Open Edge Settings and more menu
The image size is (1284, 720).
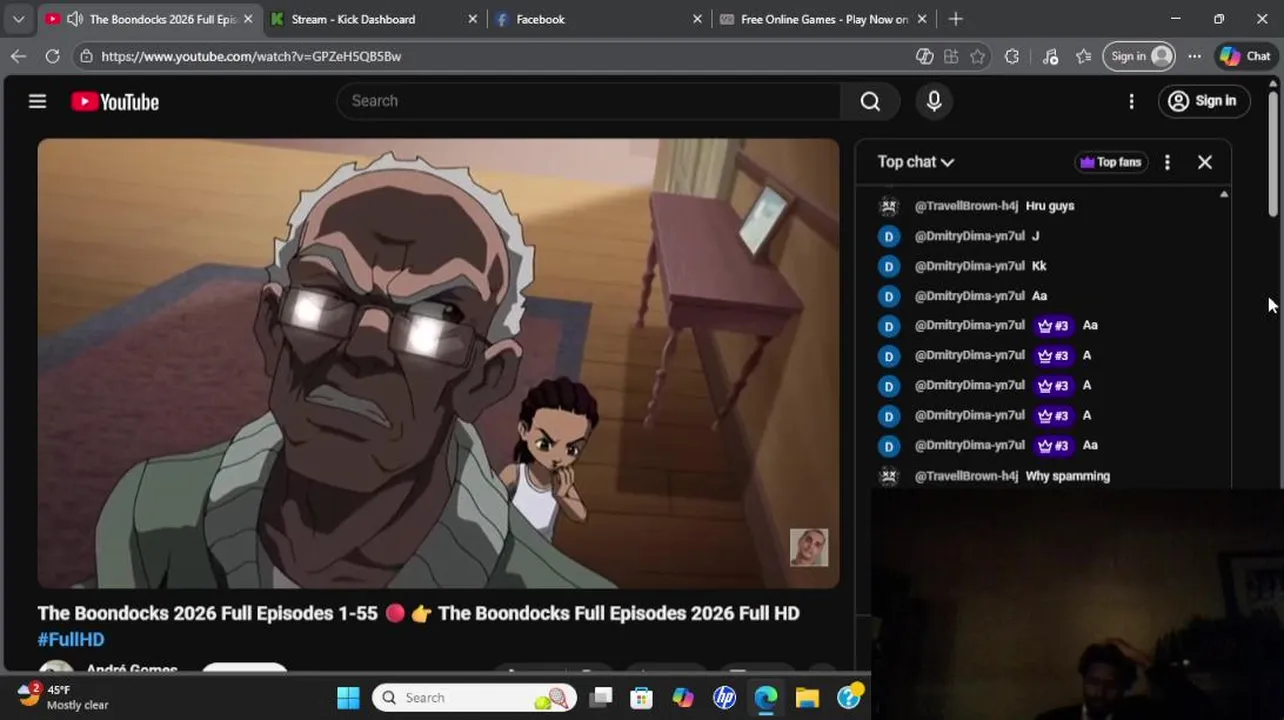click(1194, 56)
